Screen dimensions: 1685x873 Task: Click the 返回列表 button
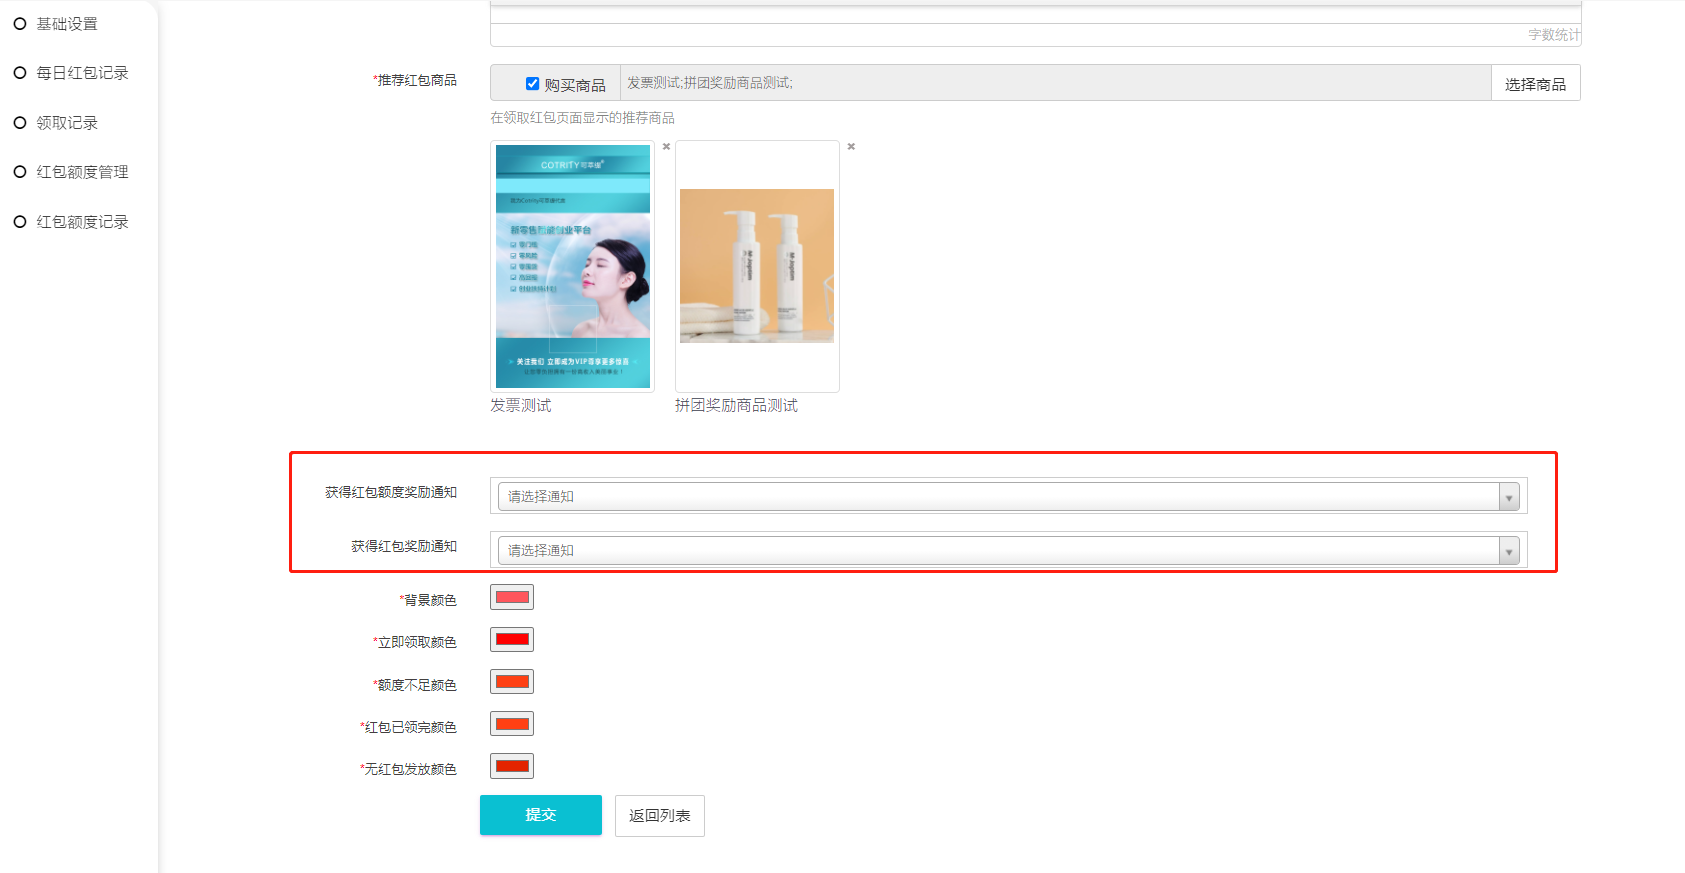(x=659, y=816)
